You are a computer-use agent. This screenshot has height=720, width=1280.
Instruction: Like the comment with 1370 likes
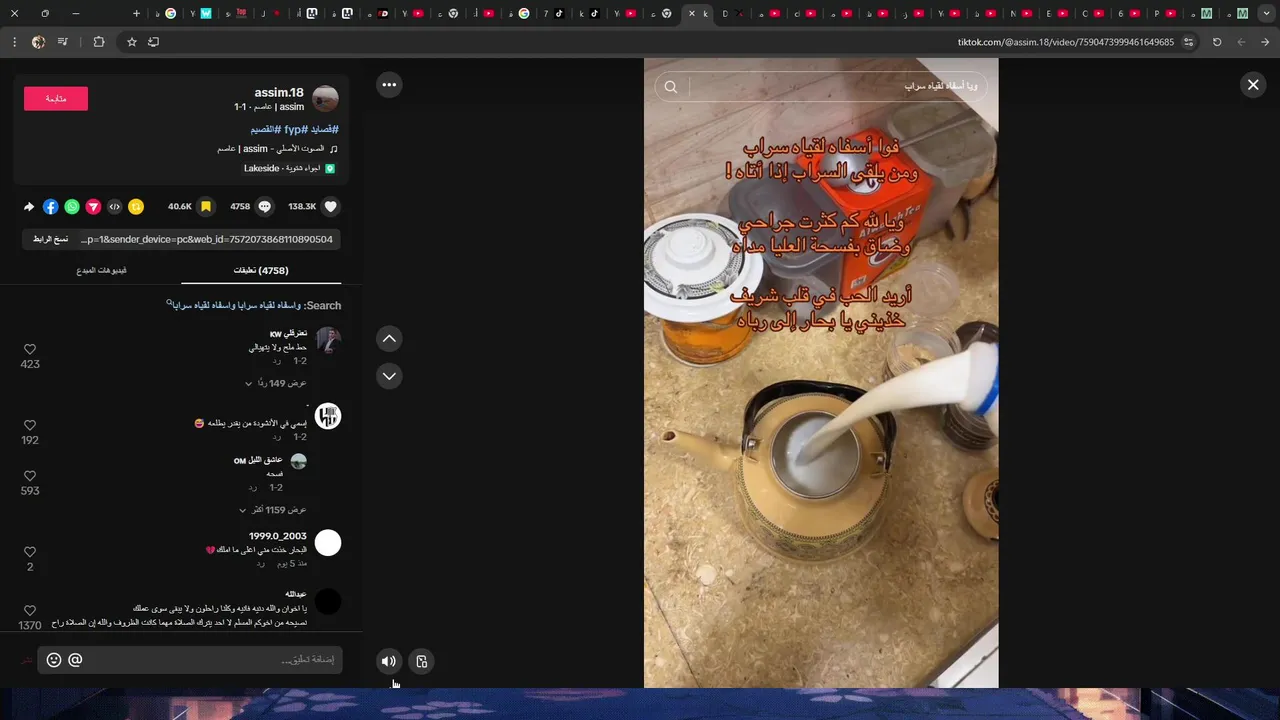pyautogui.click(x=30, y=611)
